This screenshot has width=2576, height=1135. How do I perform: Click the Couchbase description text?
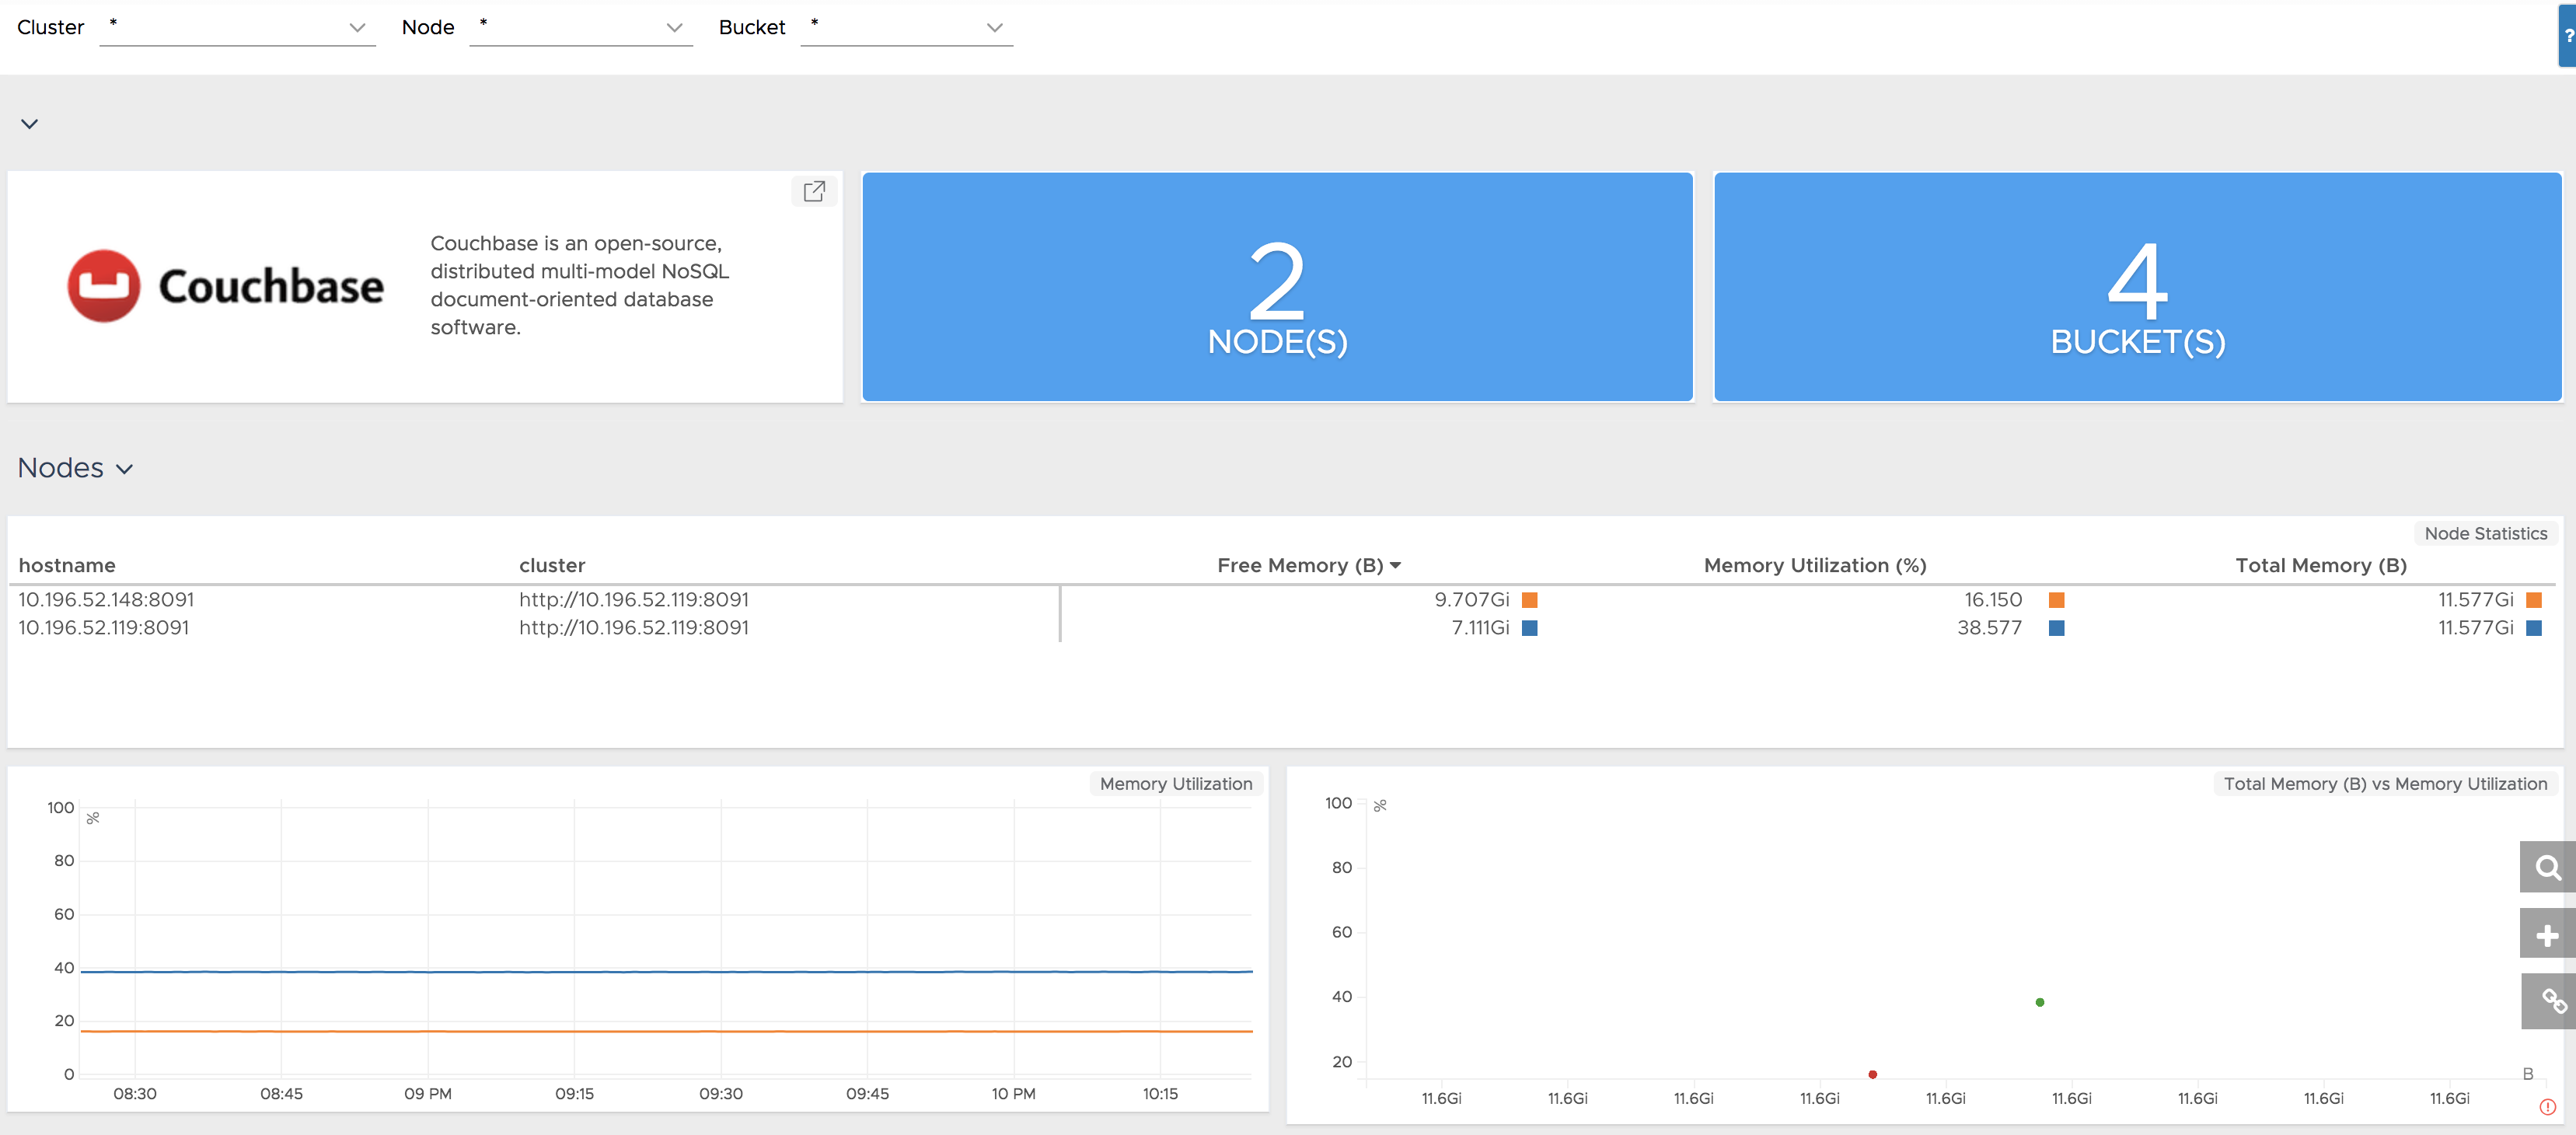pyautogui.click(x=580, y=285)
